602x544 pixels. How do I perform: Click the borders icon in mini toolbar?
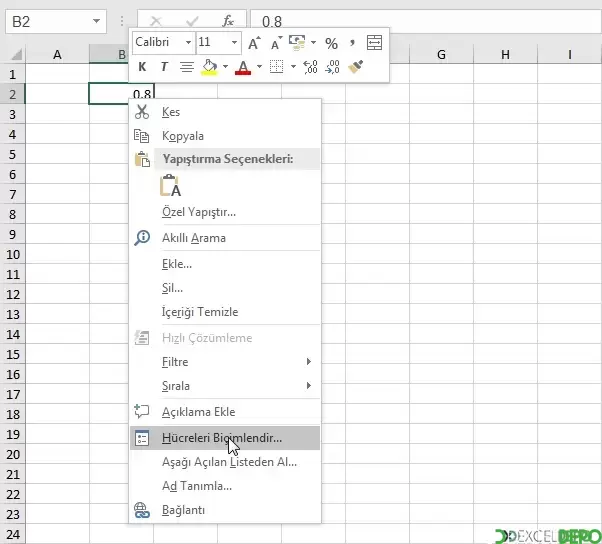click(276, 67)
